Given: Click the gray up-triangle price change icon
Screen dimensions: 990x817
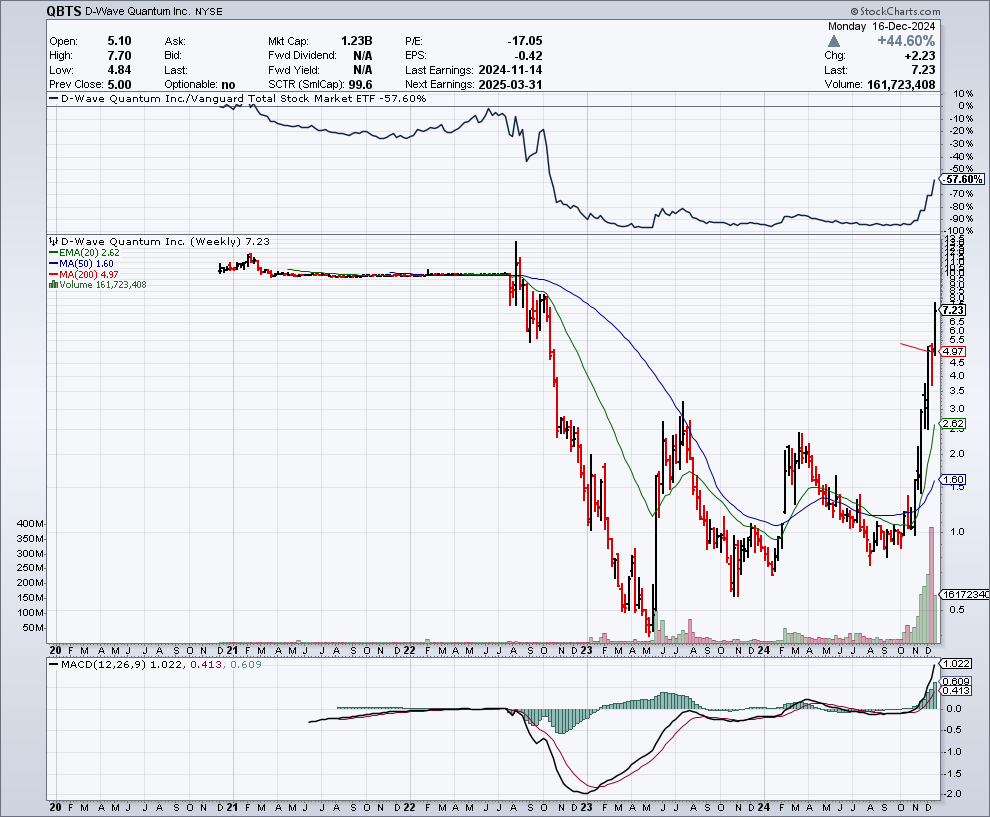Looking at the screenshot, I should [x=833, y=41].
